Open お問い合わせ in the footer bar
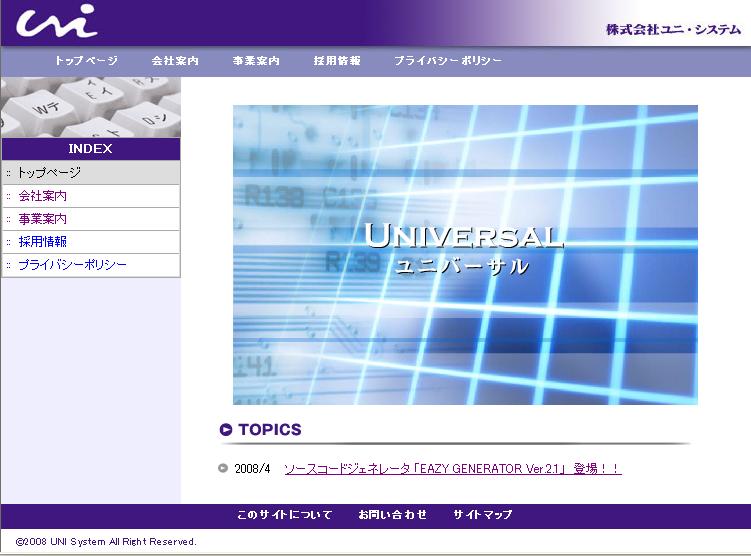This screenshot has width=751, height=556. click(x=392, y=515)
